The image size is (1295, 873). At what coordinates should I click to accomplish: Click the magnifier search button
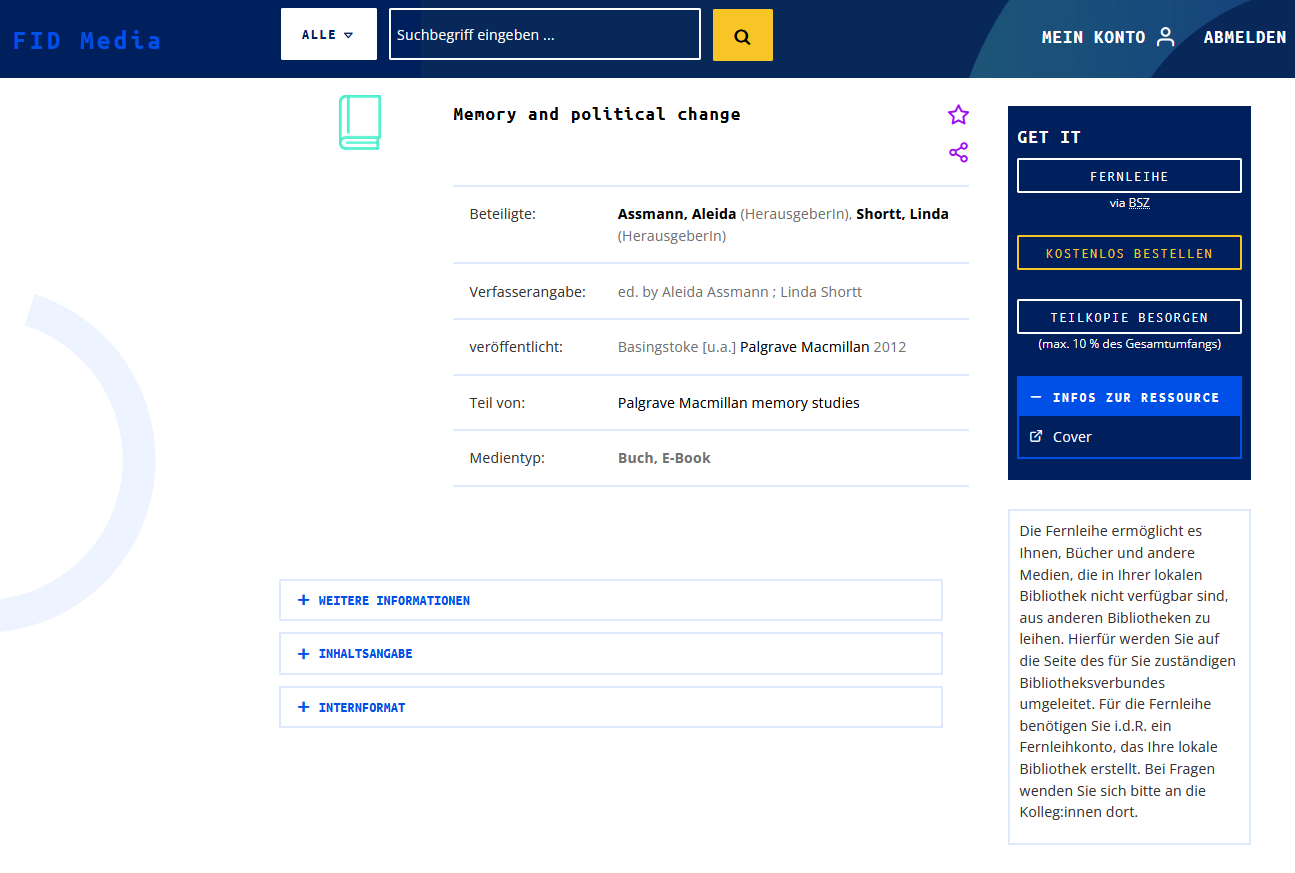point(742,35)
